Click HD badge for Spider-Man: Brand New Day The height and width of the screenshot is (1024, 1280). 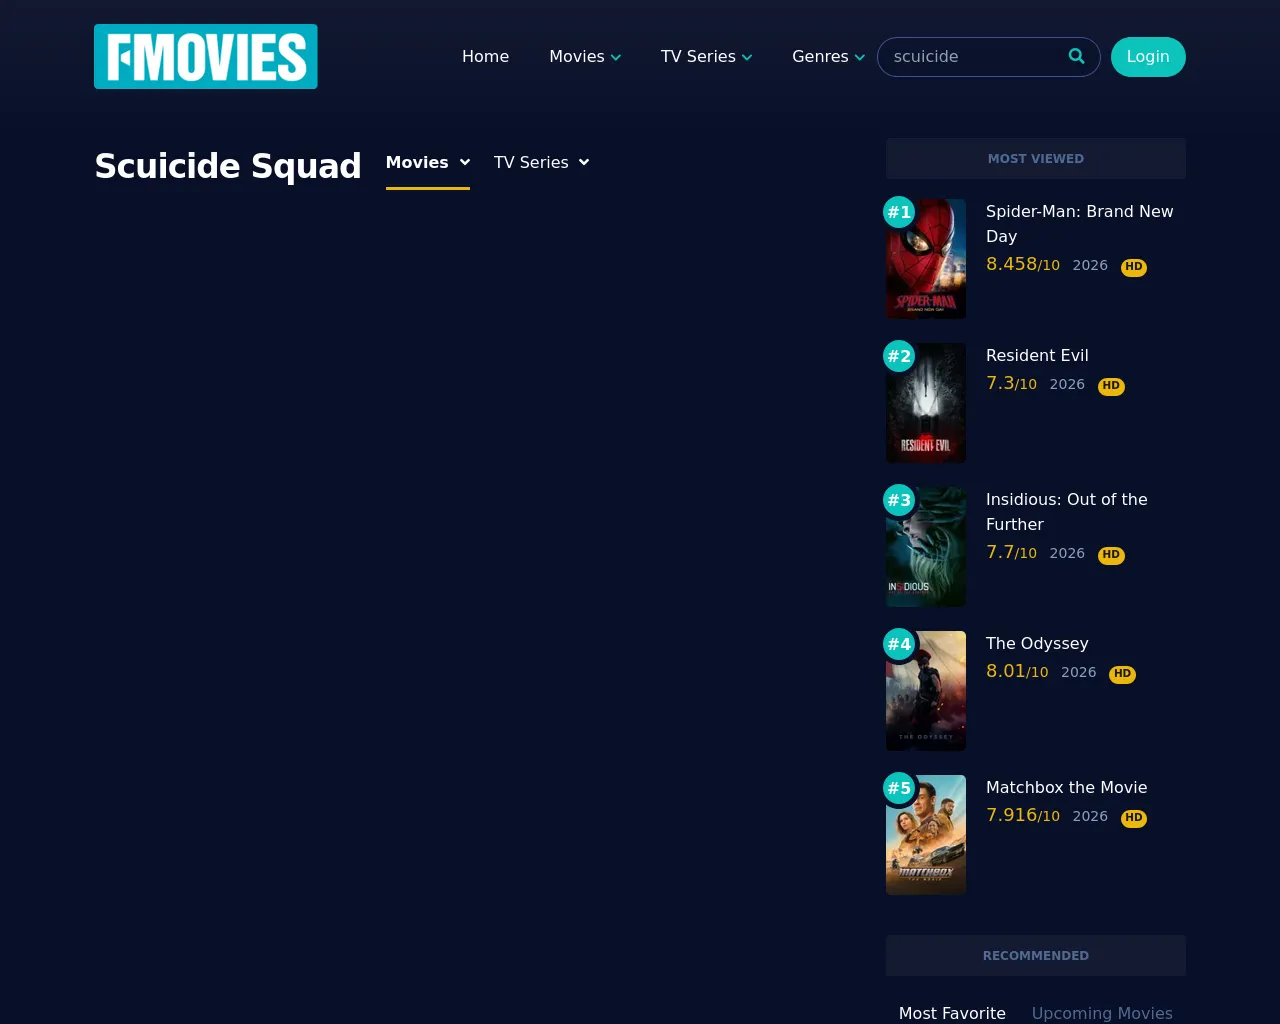[1134, 267]
